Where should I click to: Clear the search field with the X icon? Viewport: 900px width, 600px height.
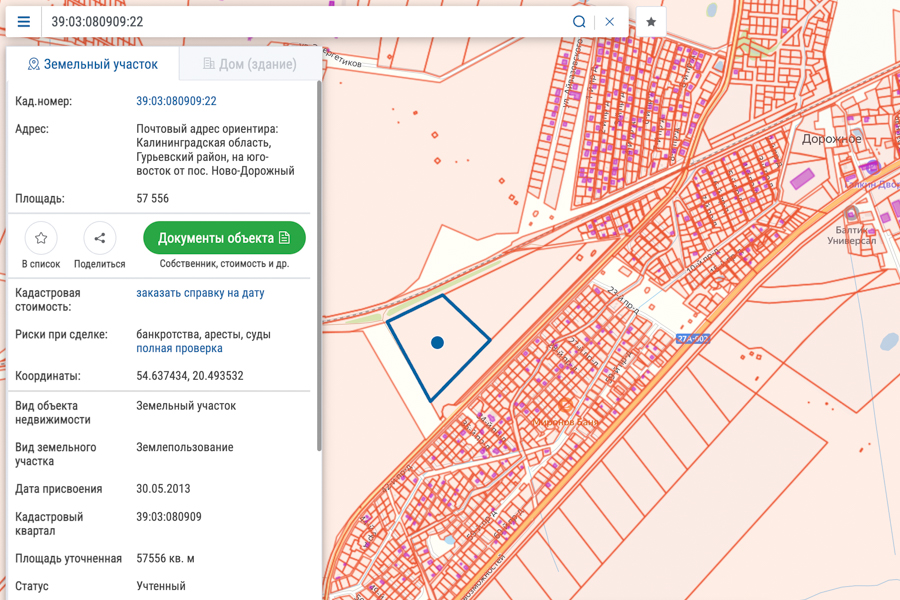tap(610, 22)
